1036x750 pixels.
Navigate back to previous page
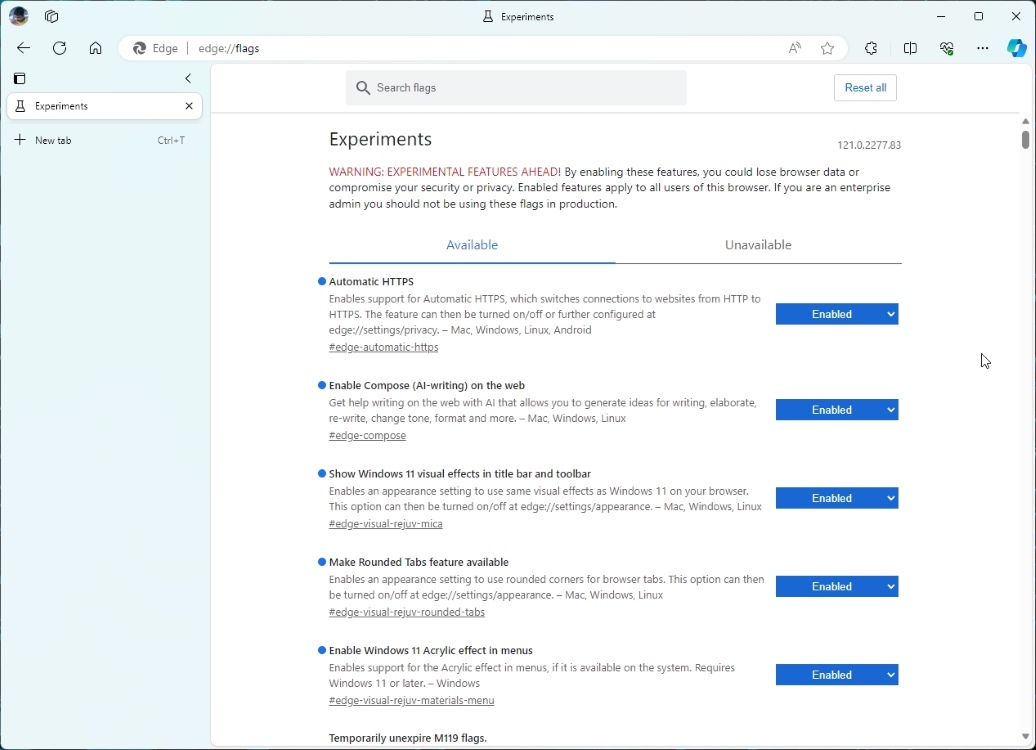[23, 48]
